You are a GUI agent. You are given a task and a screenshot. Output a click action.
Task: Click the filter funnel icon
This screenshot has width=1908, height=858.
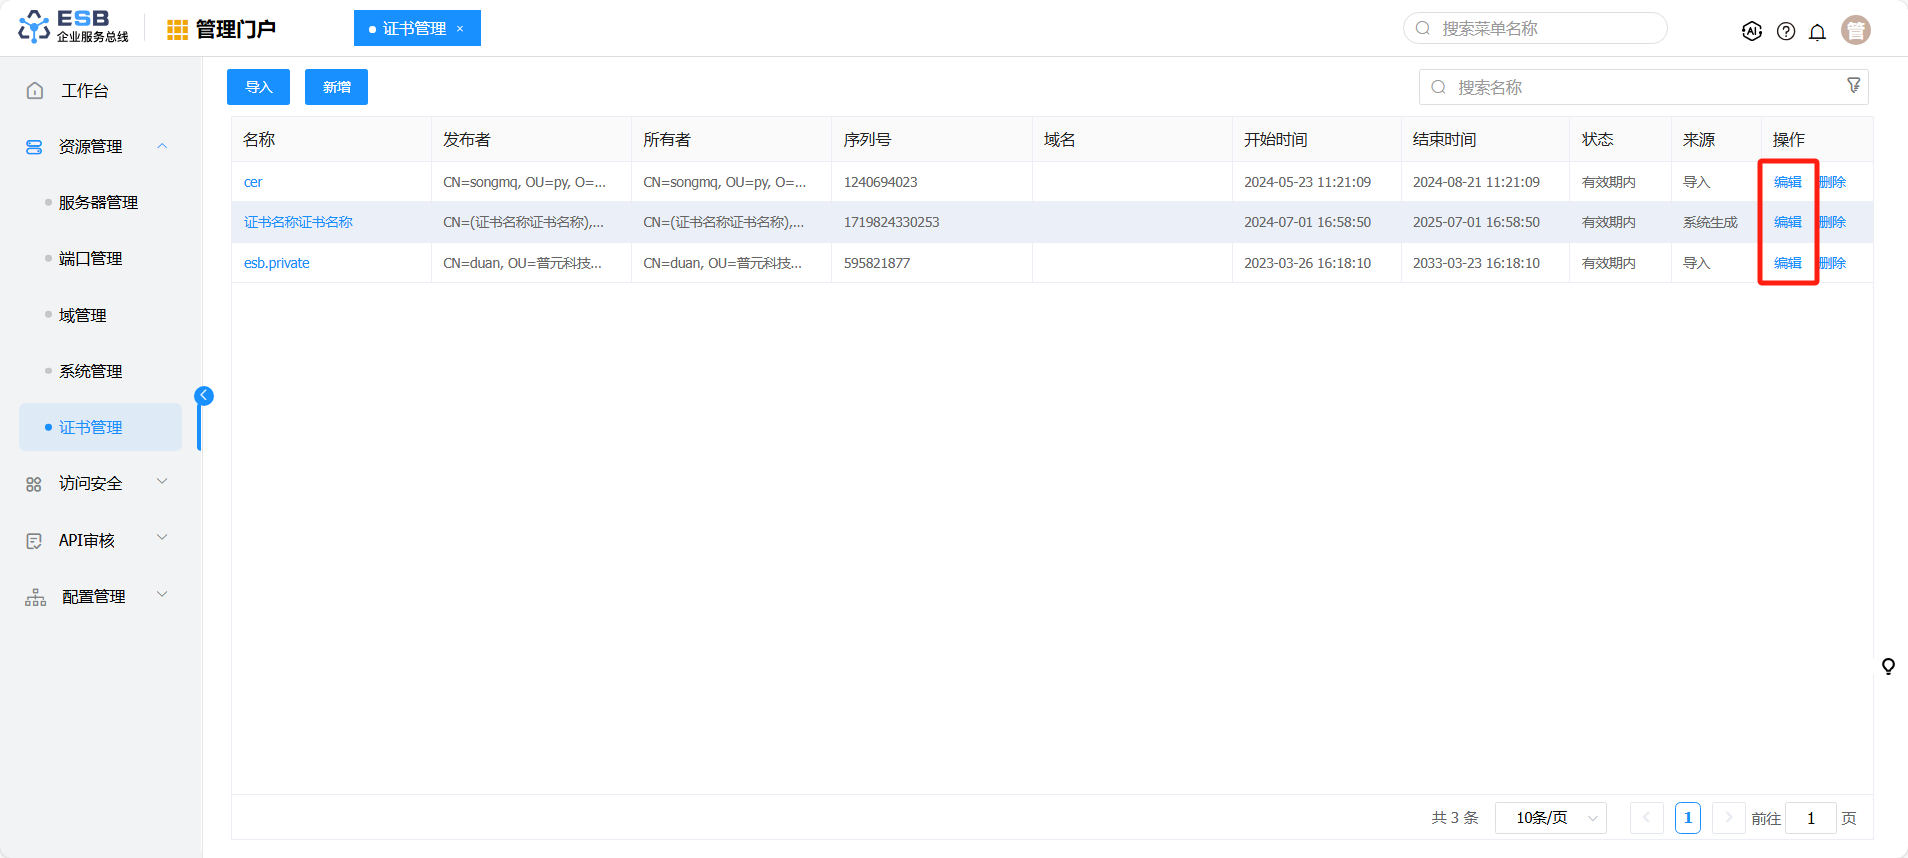(x=1853, y=86)
